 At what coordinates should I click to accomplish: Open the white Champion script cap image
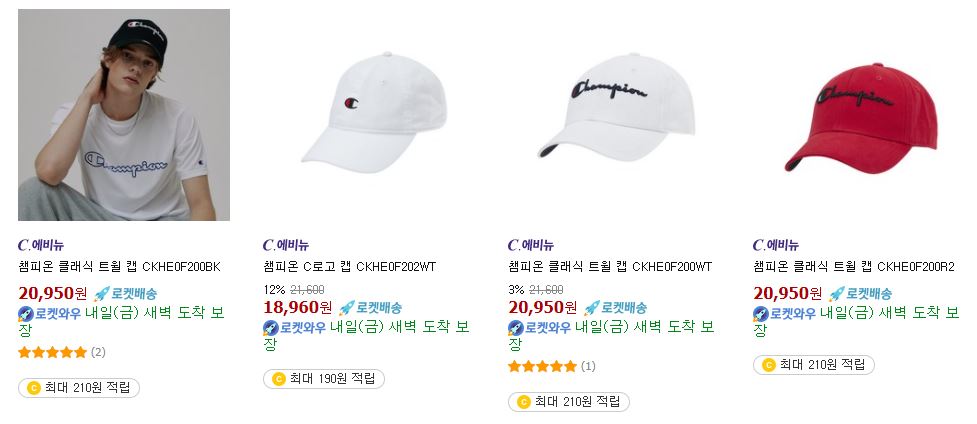click(614, 115)
